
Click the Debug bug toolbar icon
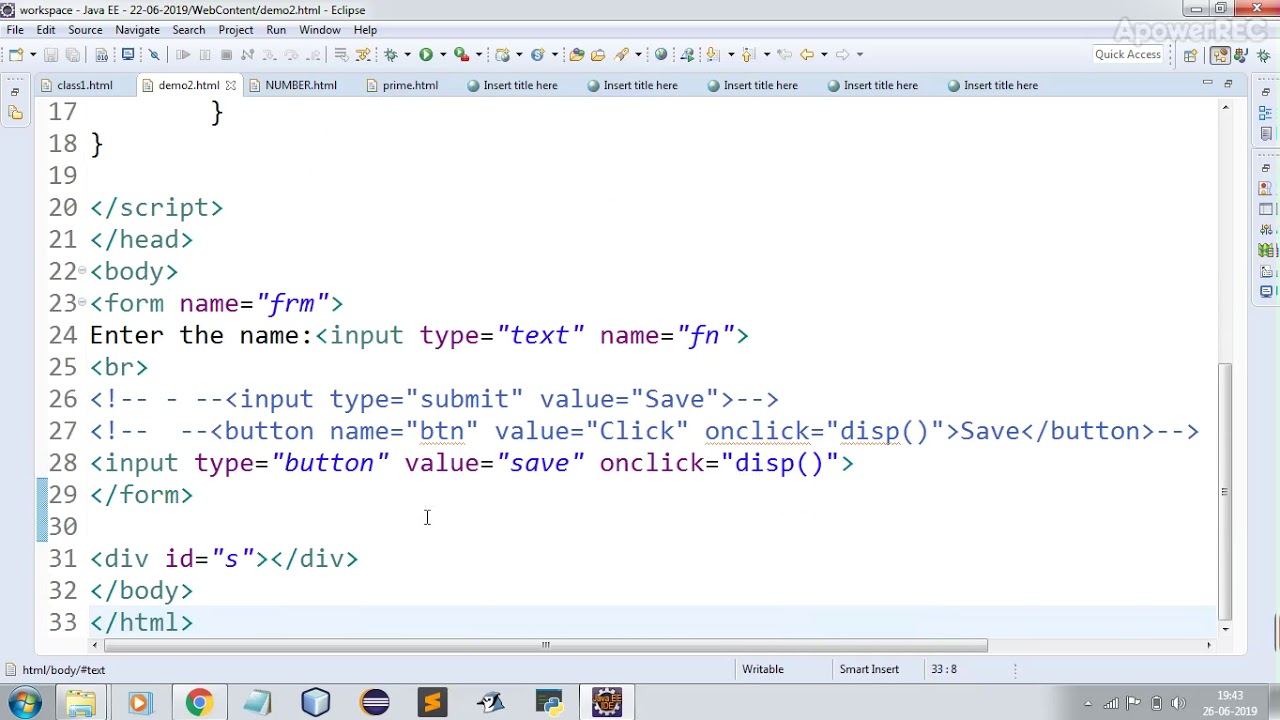[x=391, y=54]
